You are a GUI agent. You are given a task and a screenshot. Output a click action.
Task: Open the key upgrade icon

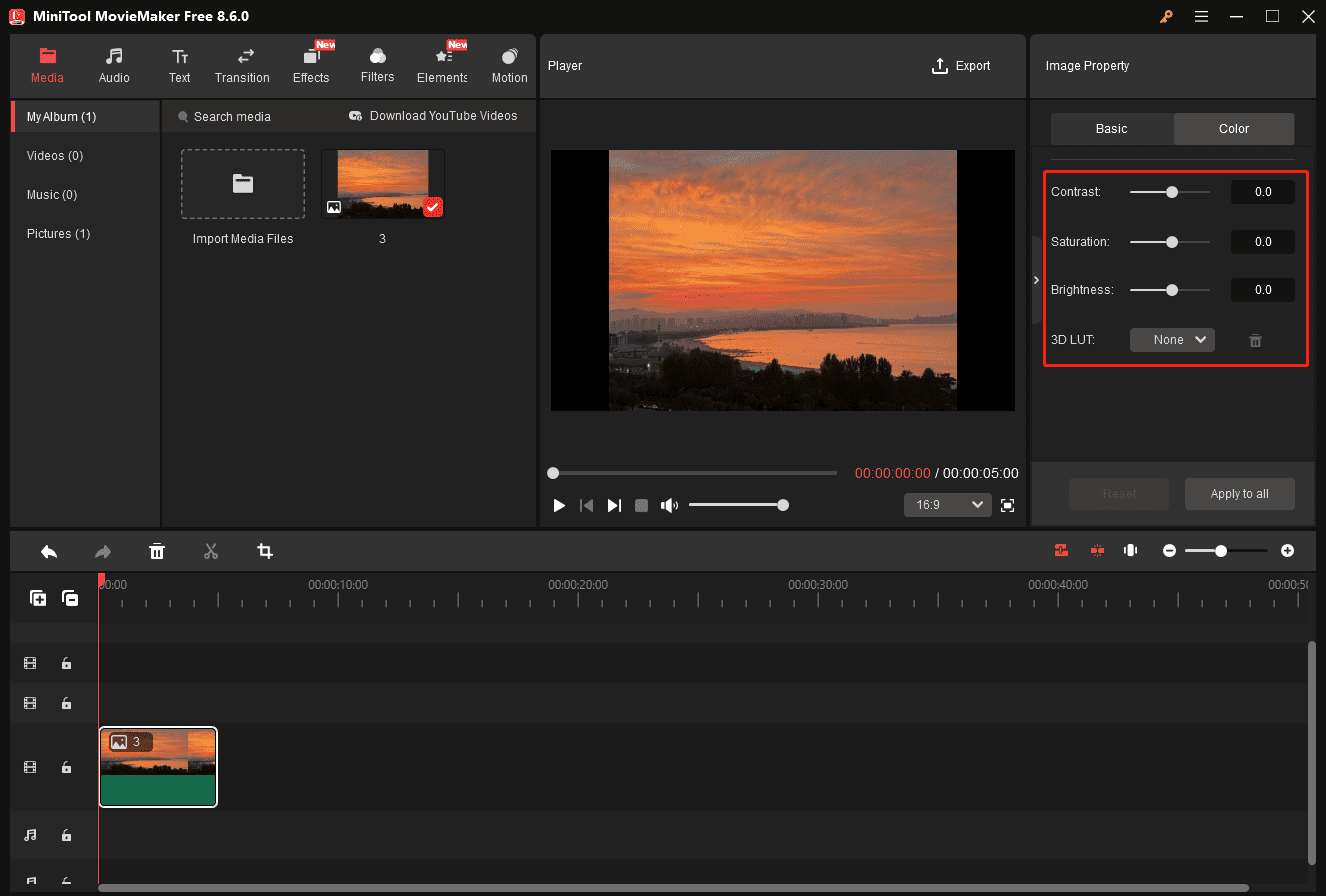point(1166,17)
